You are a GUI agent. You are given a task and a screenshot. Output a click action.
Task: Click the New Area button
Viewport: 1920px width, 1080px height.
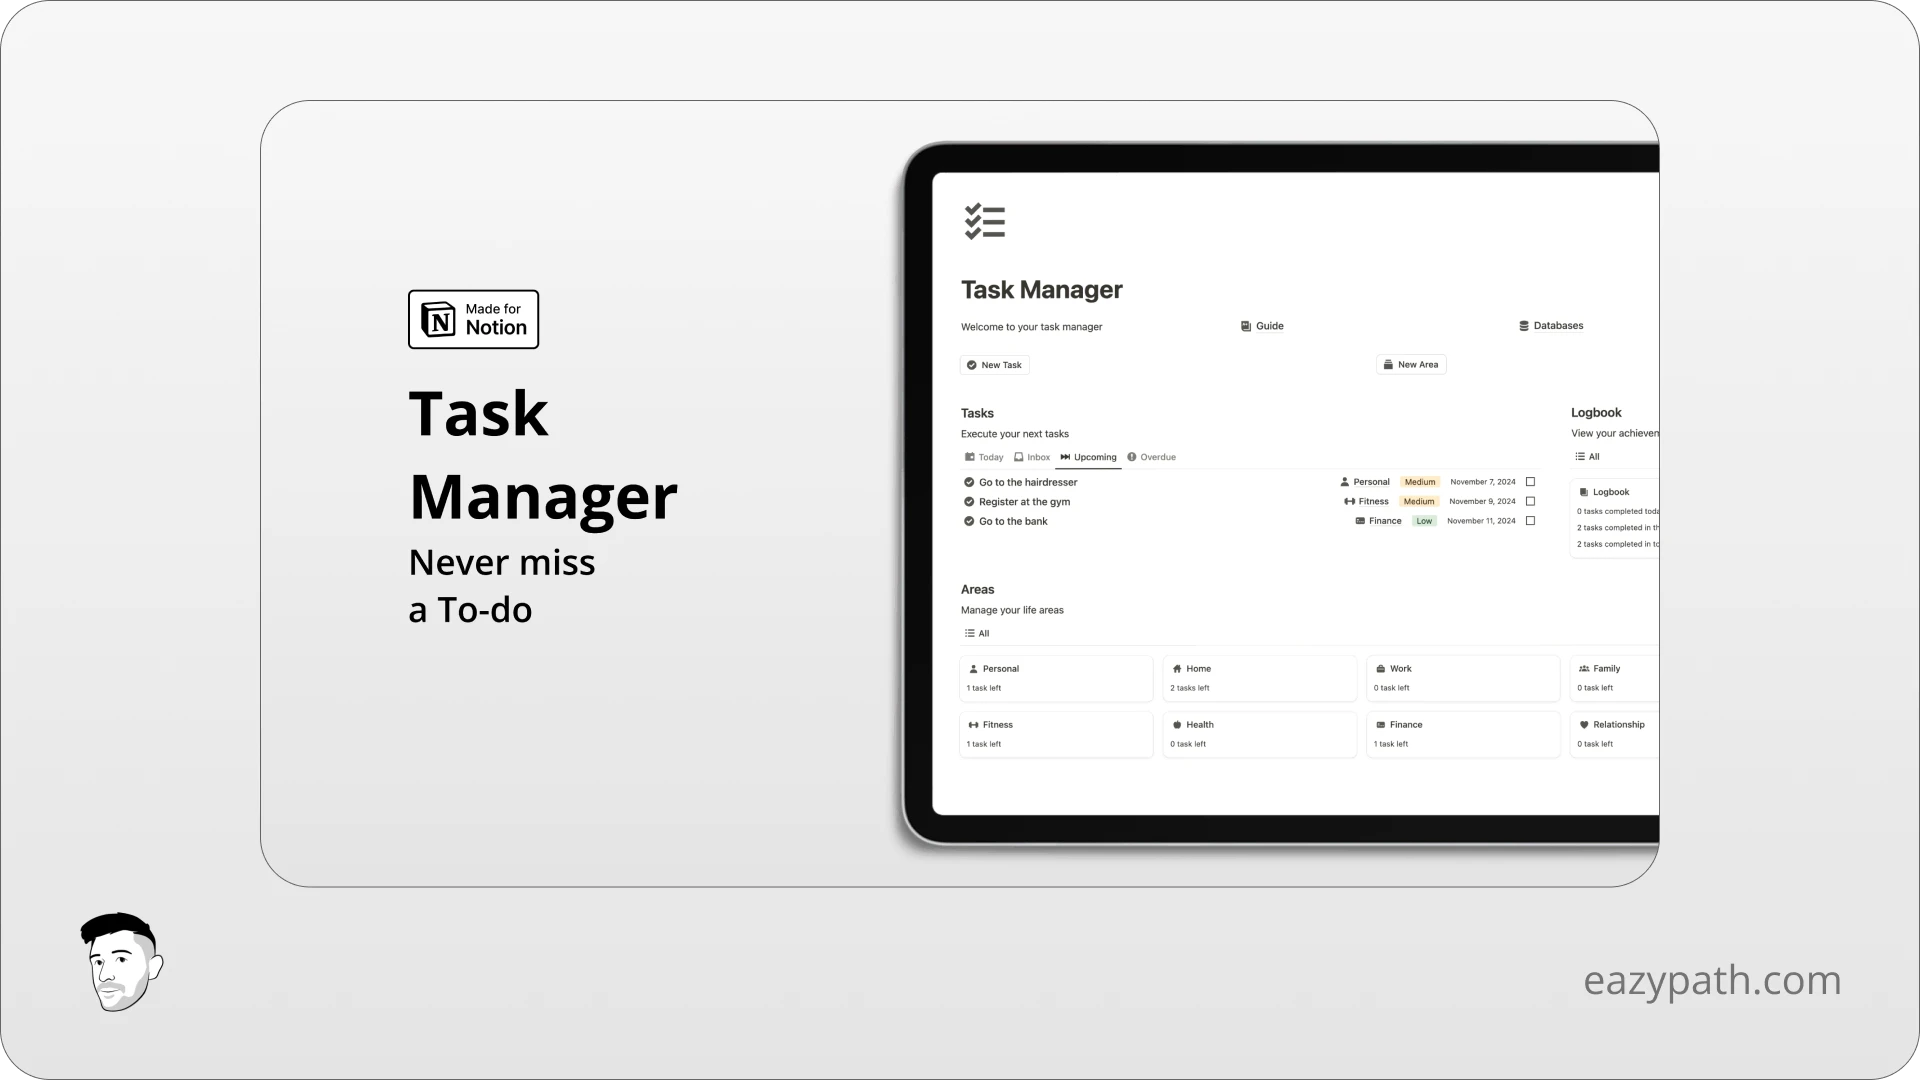[1411, 364]
